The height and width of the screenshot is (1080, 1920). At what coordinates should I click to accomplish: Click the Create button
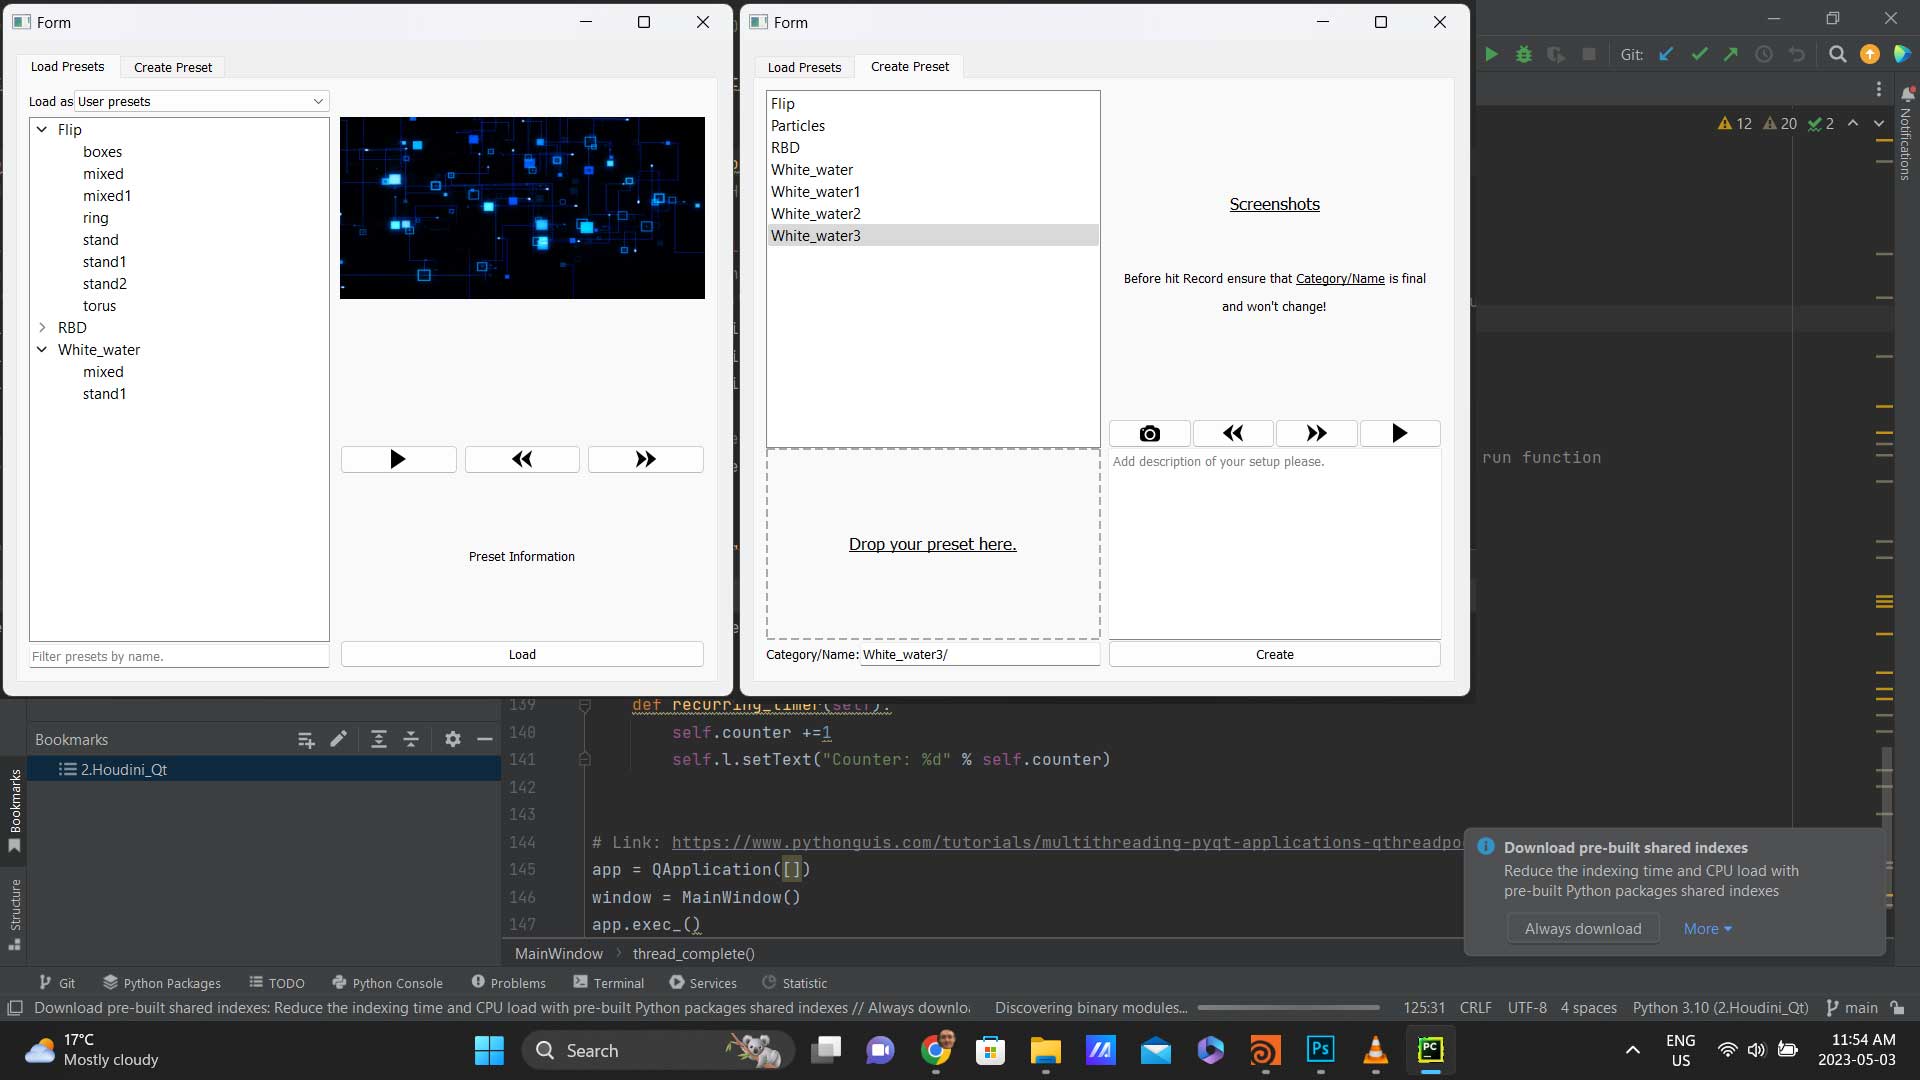(1274, 654)
